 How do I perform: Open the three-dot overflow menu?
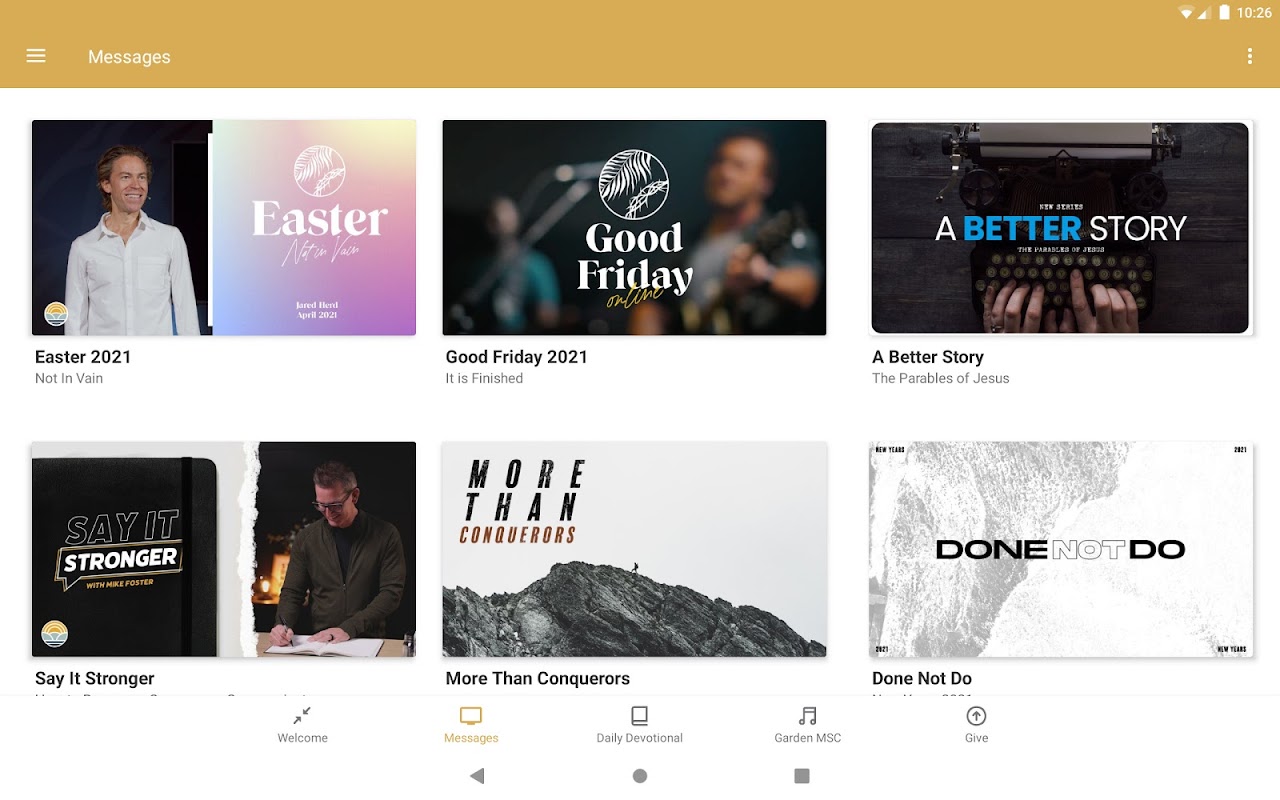pos(1249,56)
